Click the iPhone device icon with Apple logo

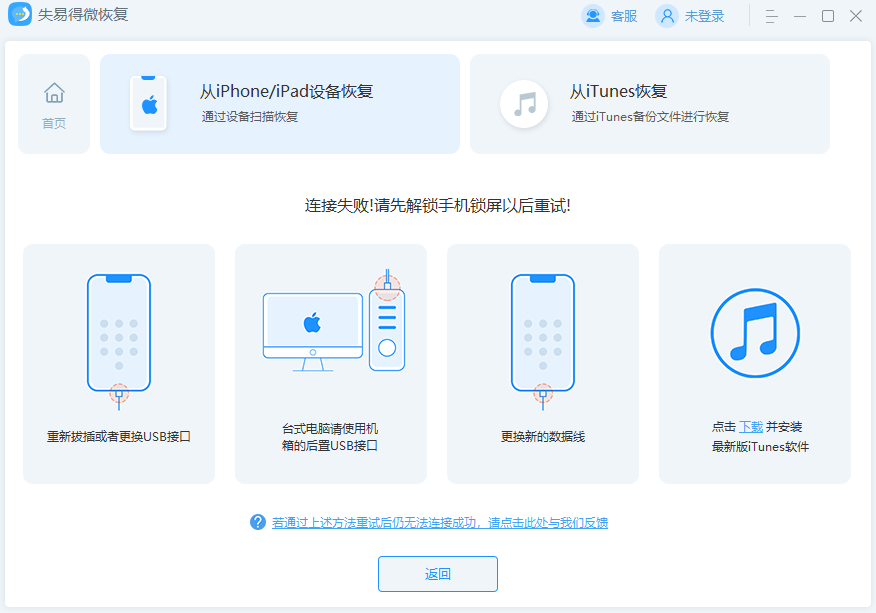click(x=148, y=104)
